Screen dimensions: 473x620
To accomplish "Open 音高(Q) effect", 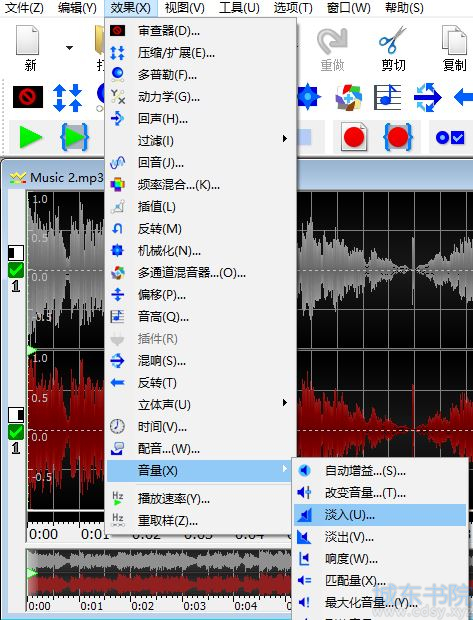I will tap(201, 316).
